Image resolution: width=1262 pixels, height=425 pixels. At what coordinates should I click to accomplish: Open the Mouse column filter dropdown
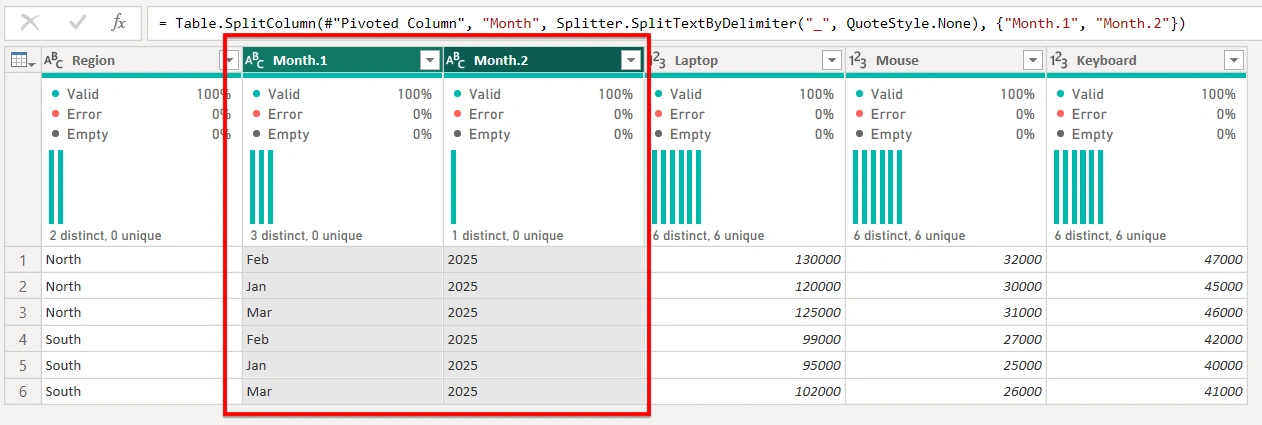click(1032, 61)
